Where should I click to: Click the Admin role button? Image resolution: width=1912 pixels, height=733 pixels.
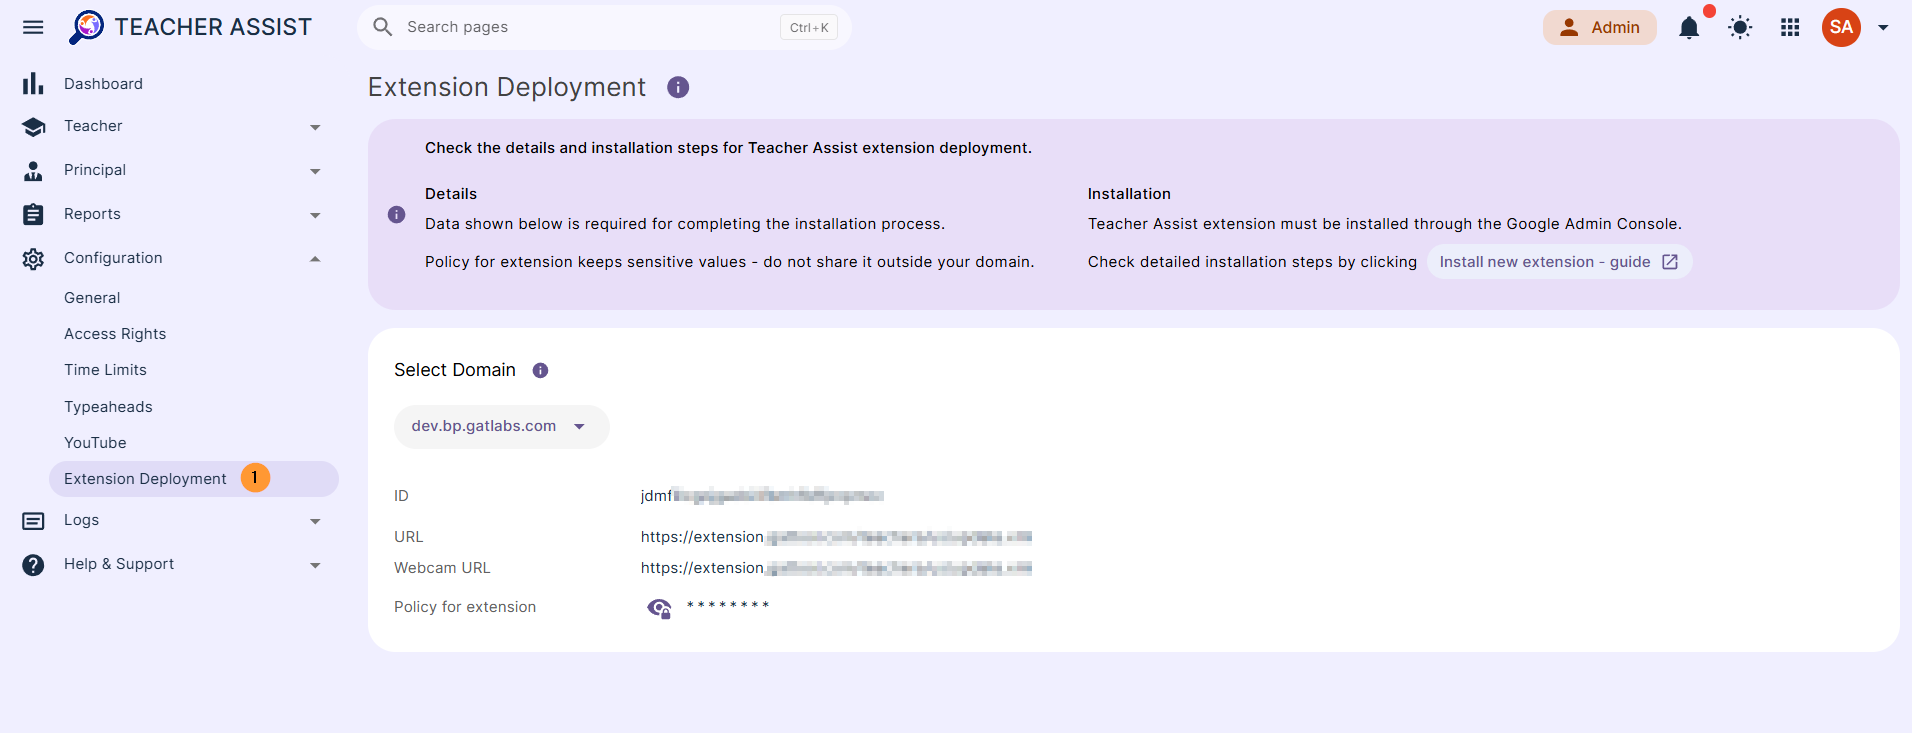point(1599,27)
